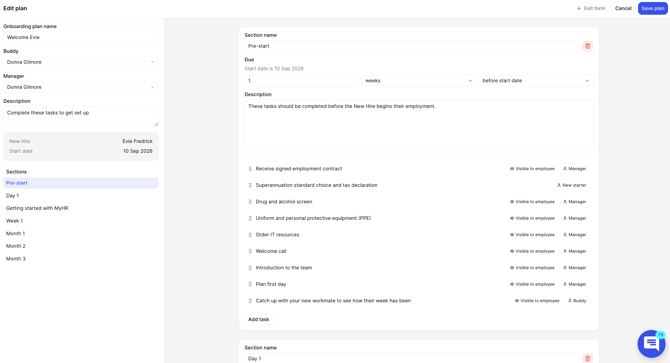
Task: Click the Pre-start Section name field
Action: (x=412, y=46)
